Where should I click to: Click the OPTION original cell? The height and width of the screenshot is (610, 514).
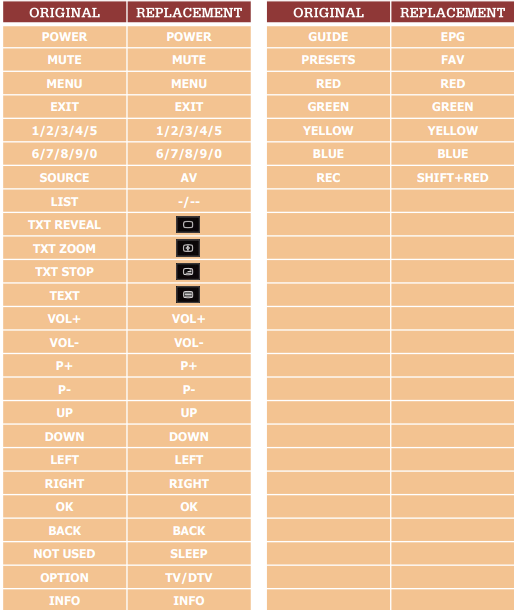pyautogui.click(x=65, y=577)
